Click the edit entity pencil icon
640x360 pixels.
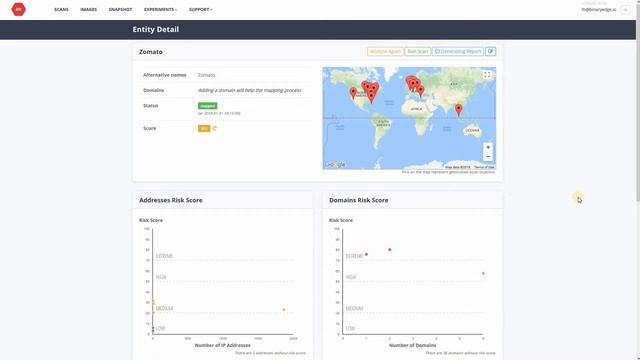(x=491, y=51)
